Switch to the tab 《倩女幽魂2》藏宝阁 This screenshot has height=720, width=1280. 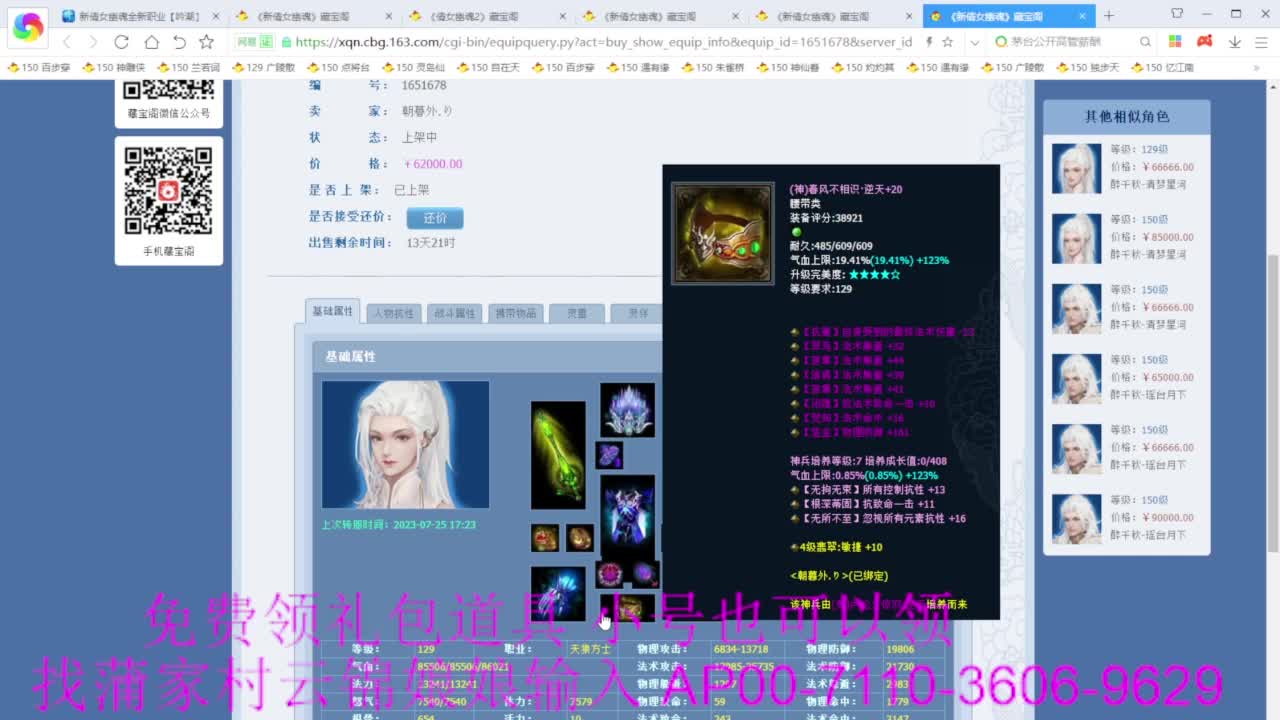487,16
